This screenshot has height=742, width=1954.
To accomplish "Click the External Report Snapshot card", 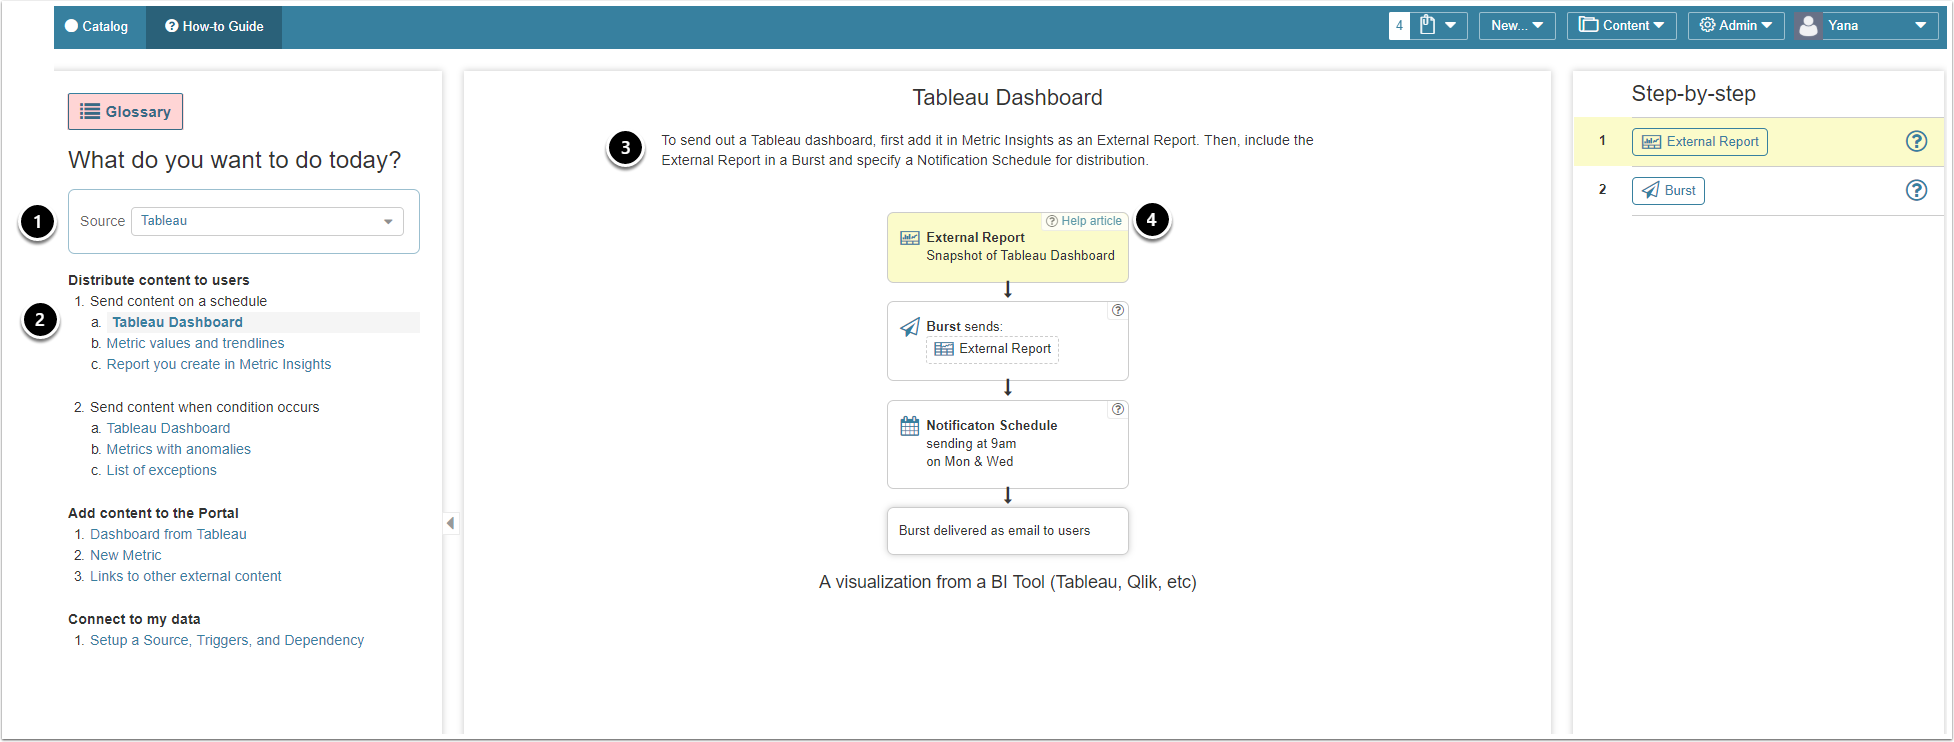I will tap(1008, 247).
